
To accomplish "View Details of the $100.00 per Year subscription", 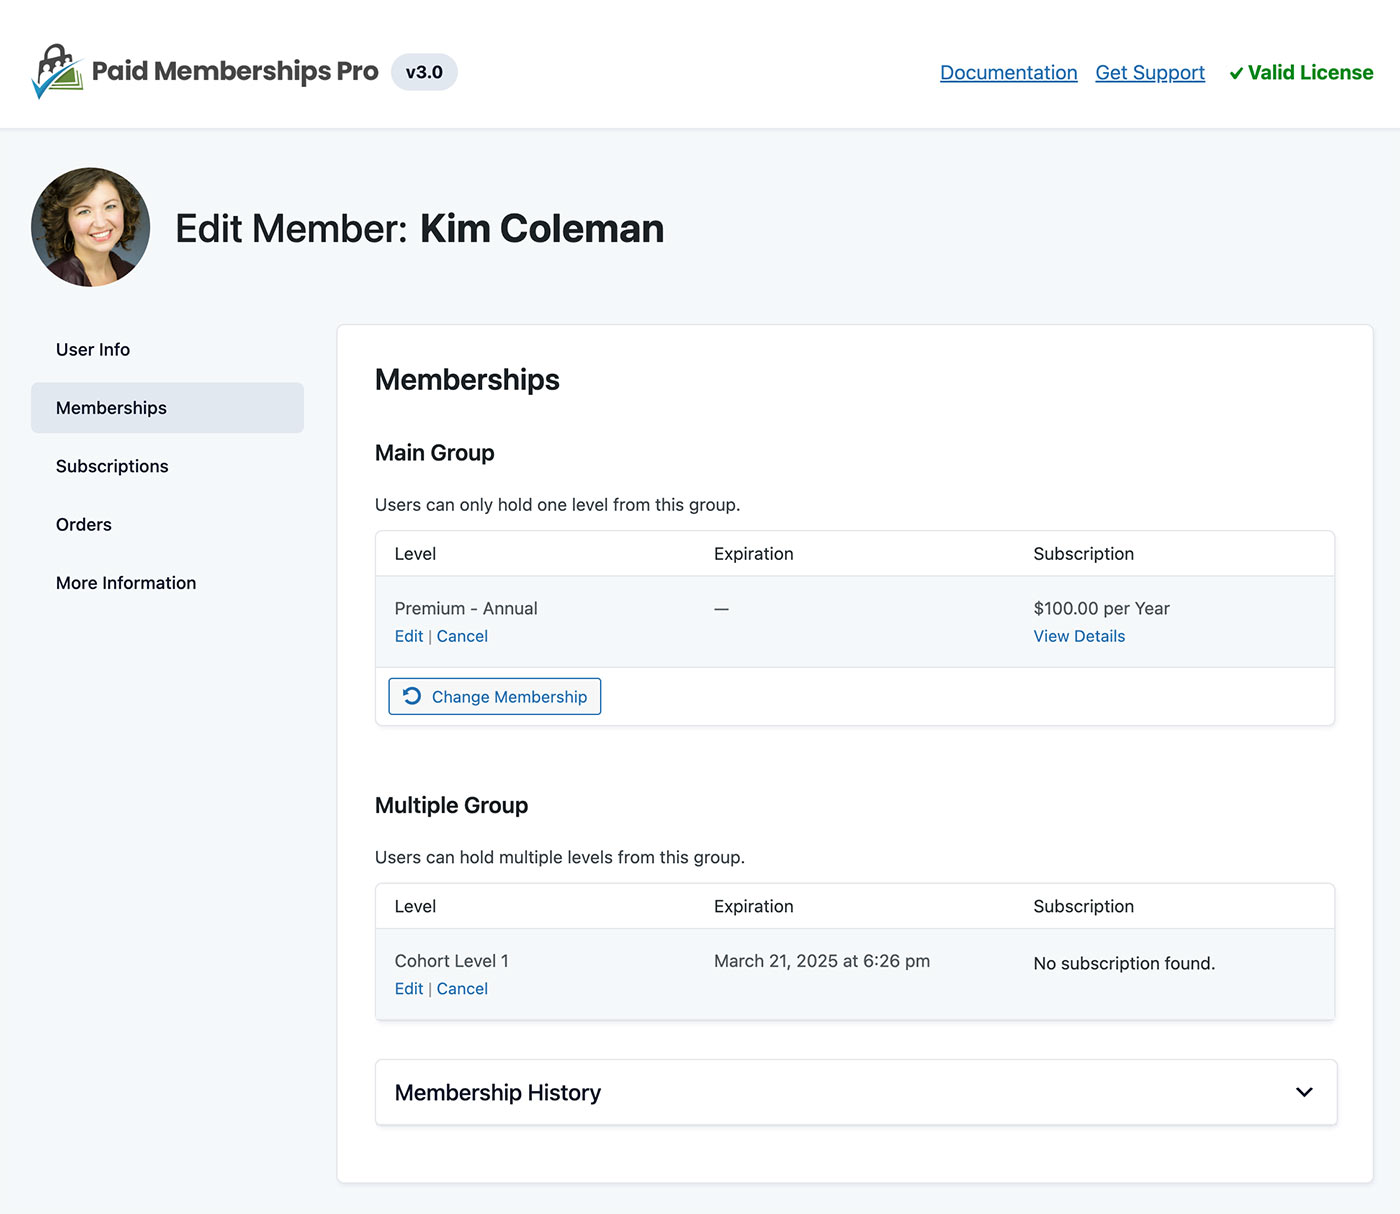I will click(1079, 636).
